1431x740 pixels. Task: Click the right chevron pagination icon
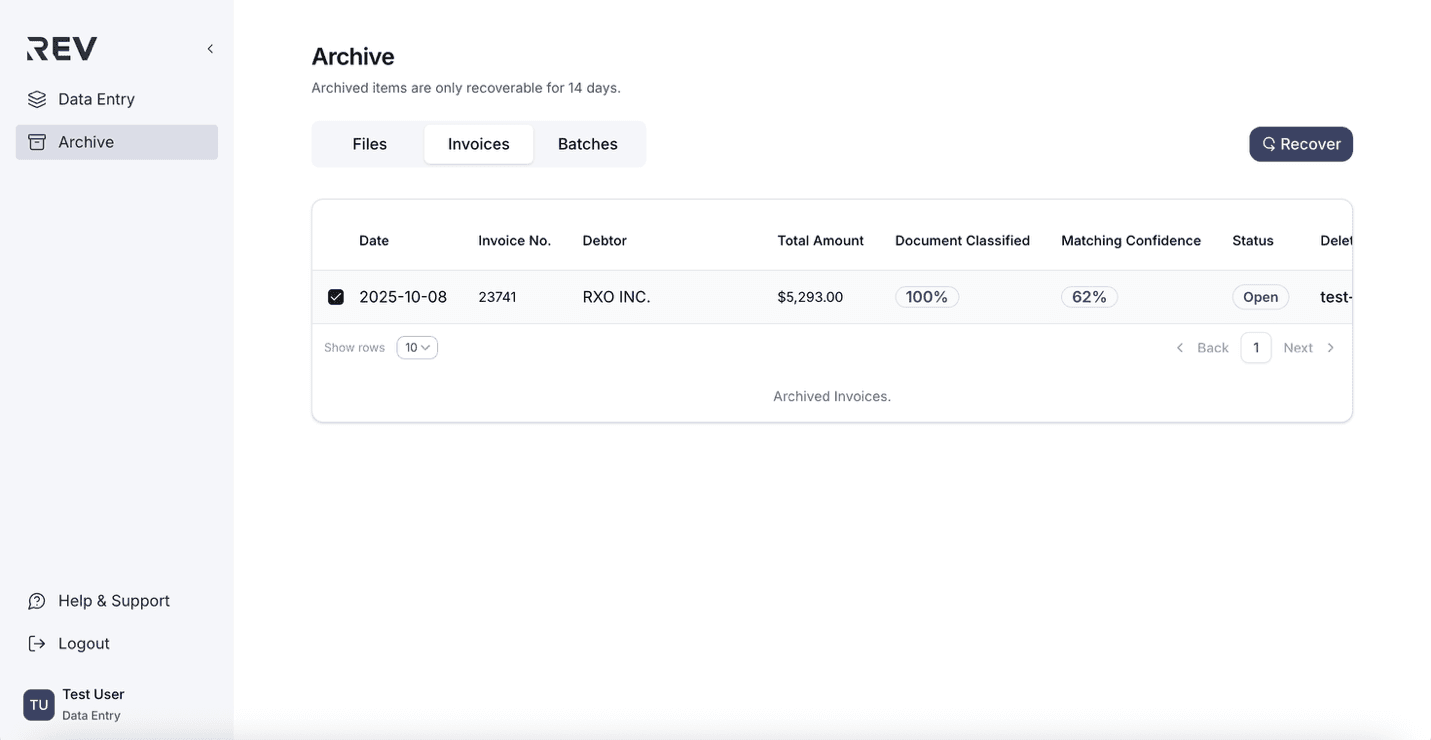pos(1331,347)
